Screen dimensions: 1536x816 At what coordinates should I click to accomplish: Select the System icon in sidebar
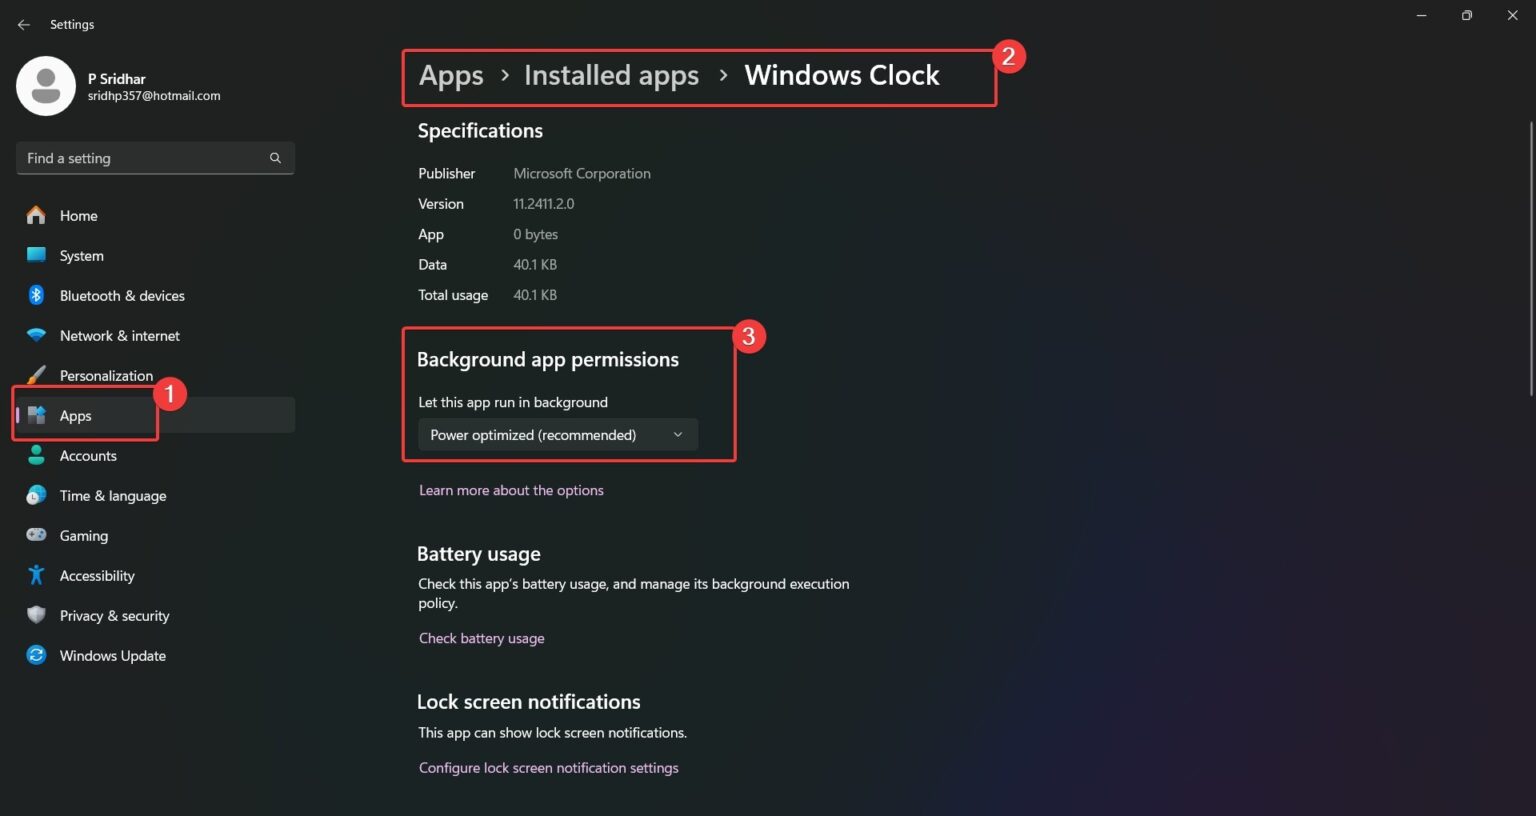point(36,255)
